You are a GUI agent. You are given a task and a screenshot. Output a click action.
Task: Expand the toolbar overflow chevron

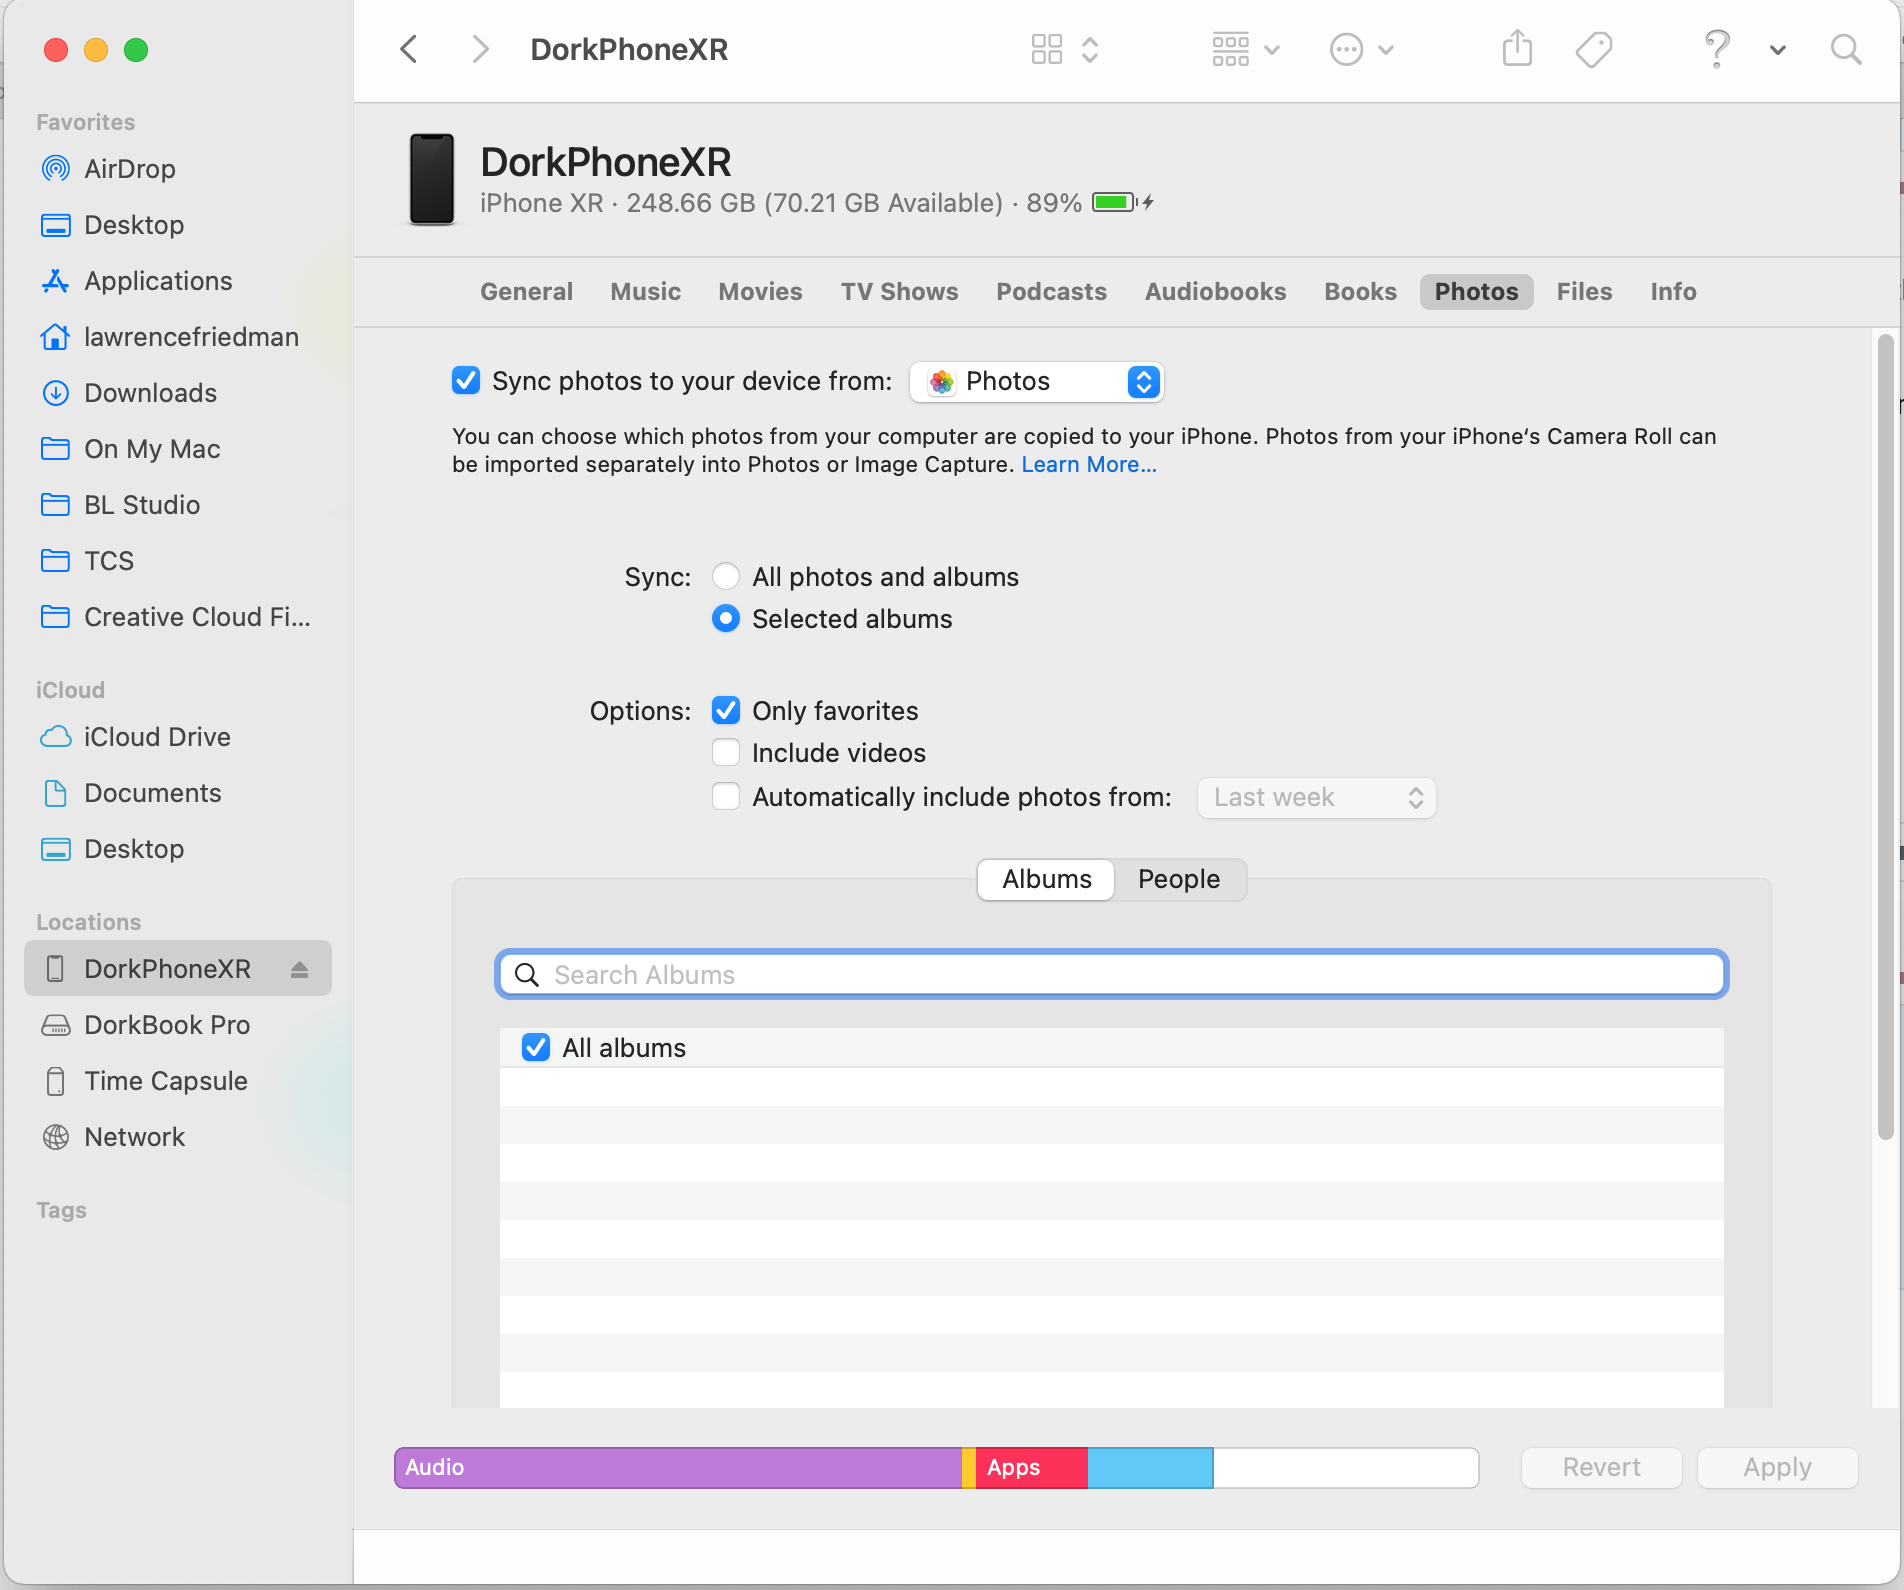point(1778,50)
